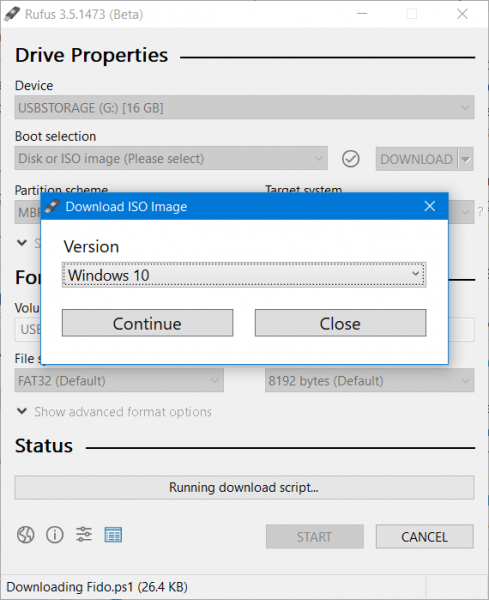489x600 pixels.
Task: Expand Show advanced format options
Action: (114, 412)
